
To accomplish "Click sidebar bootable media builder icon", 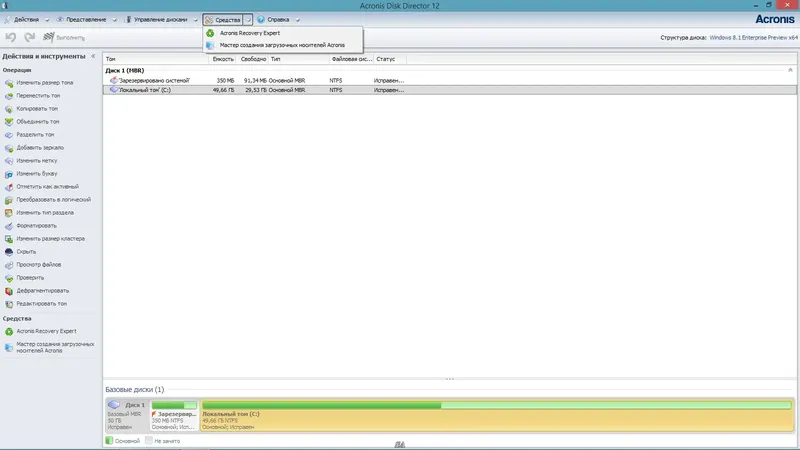I will [9, 347].
